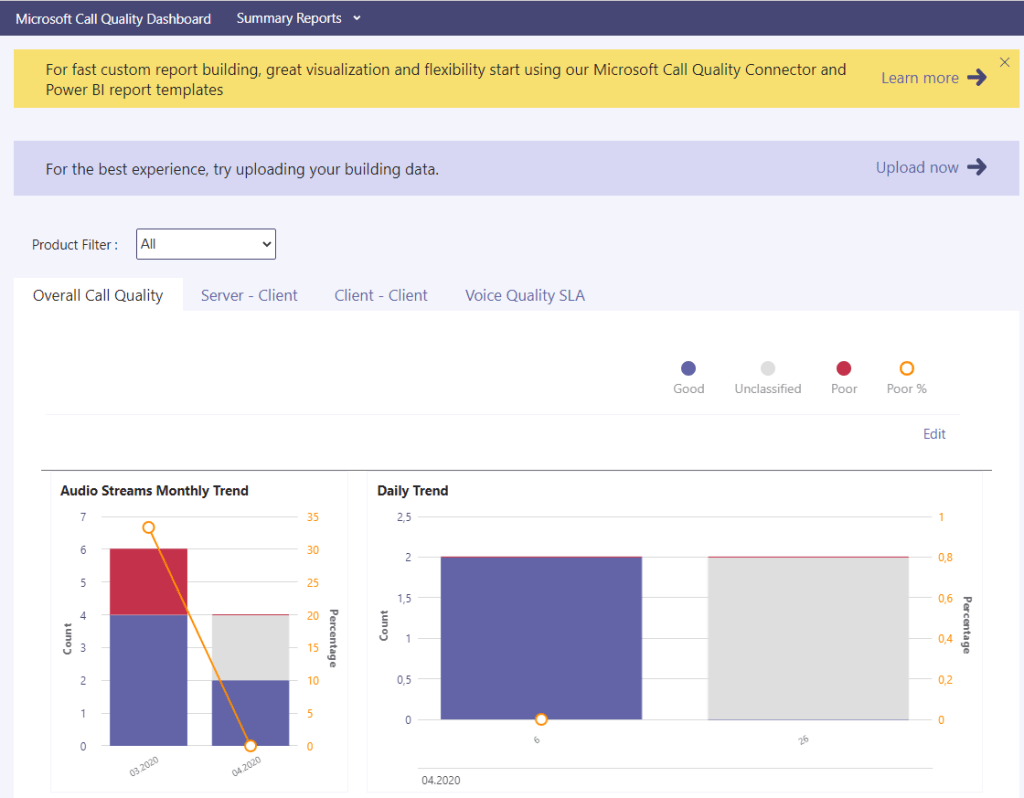Switch to the Client - Client tab
This screenshot has height=798, width=1024.
[381, 295]
